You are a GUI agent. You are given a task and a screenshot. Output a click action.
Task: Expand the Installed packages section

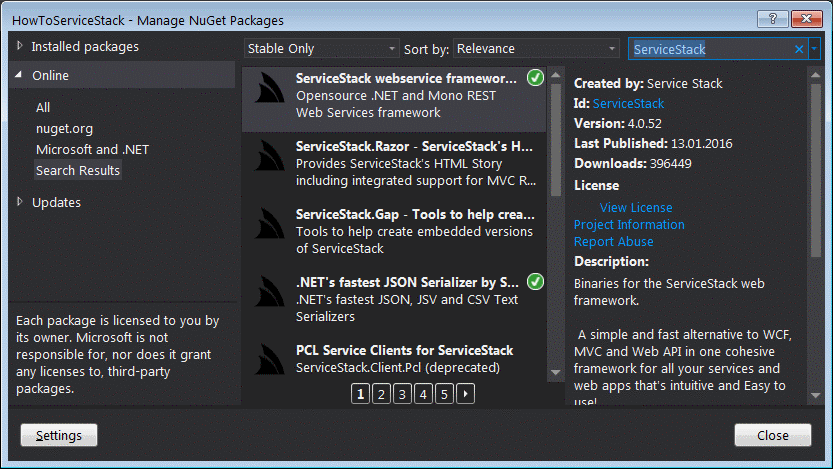click(21, 46)
